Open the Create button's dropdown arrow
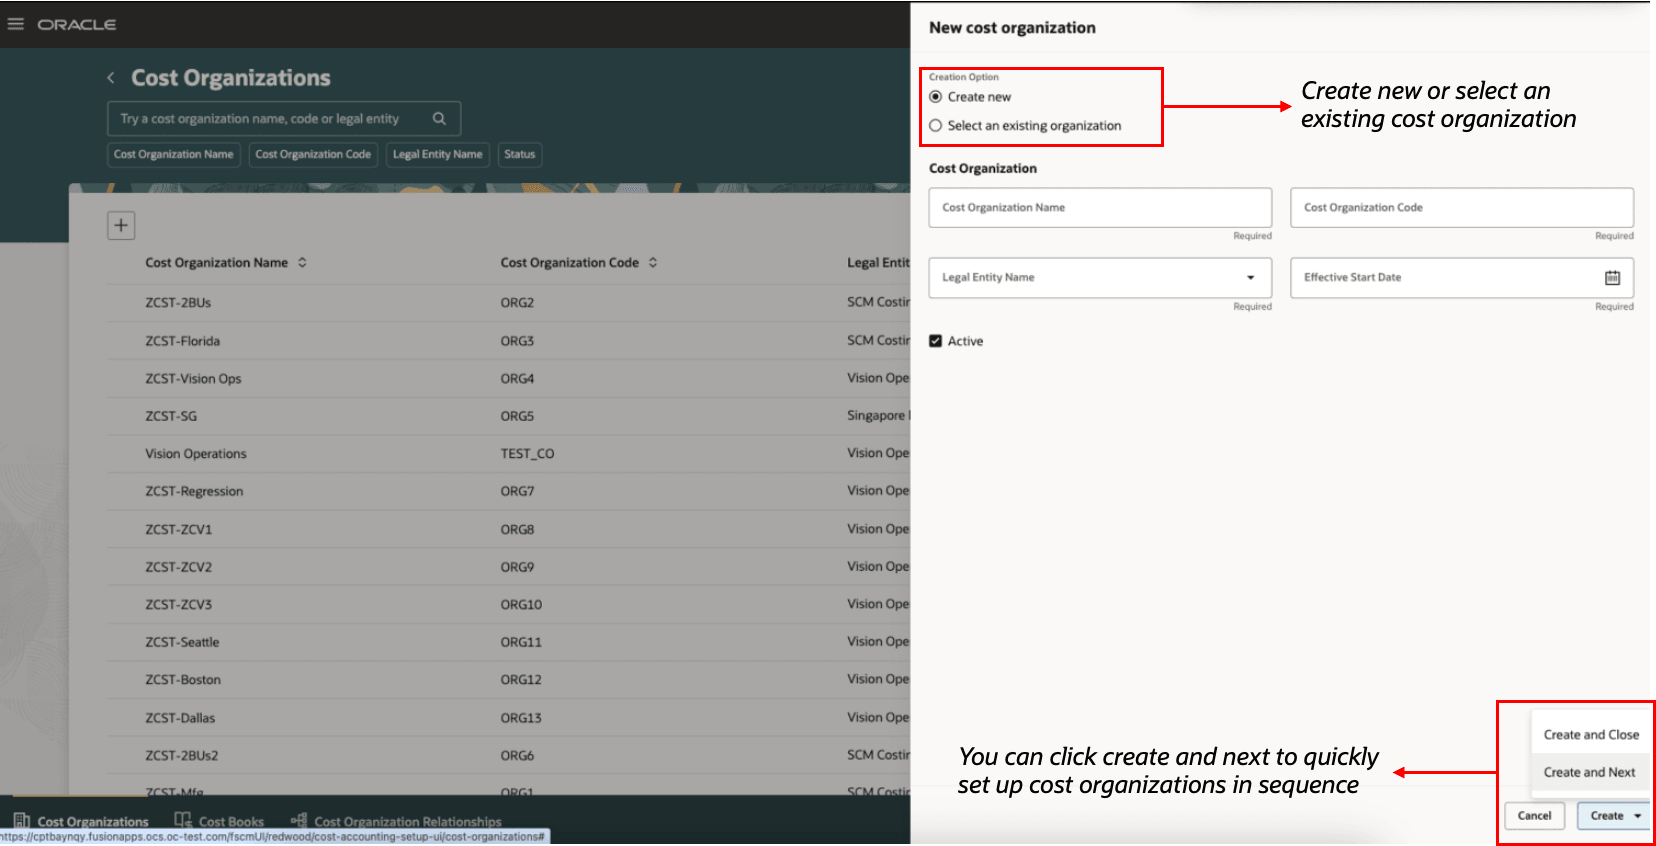This screenshot has height=846, width=1656. 1638,816
